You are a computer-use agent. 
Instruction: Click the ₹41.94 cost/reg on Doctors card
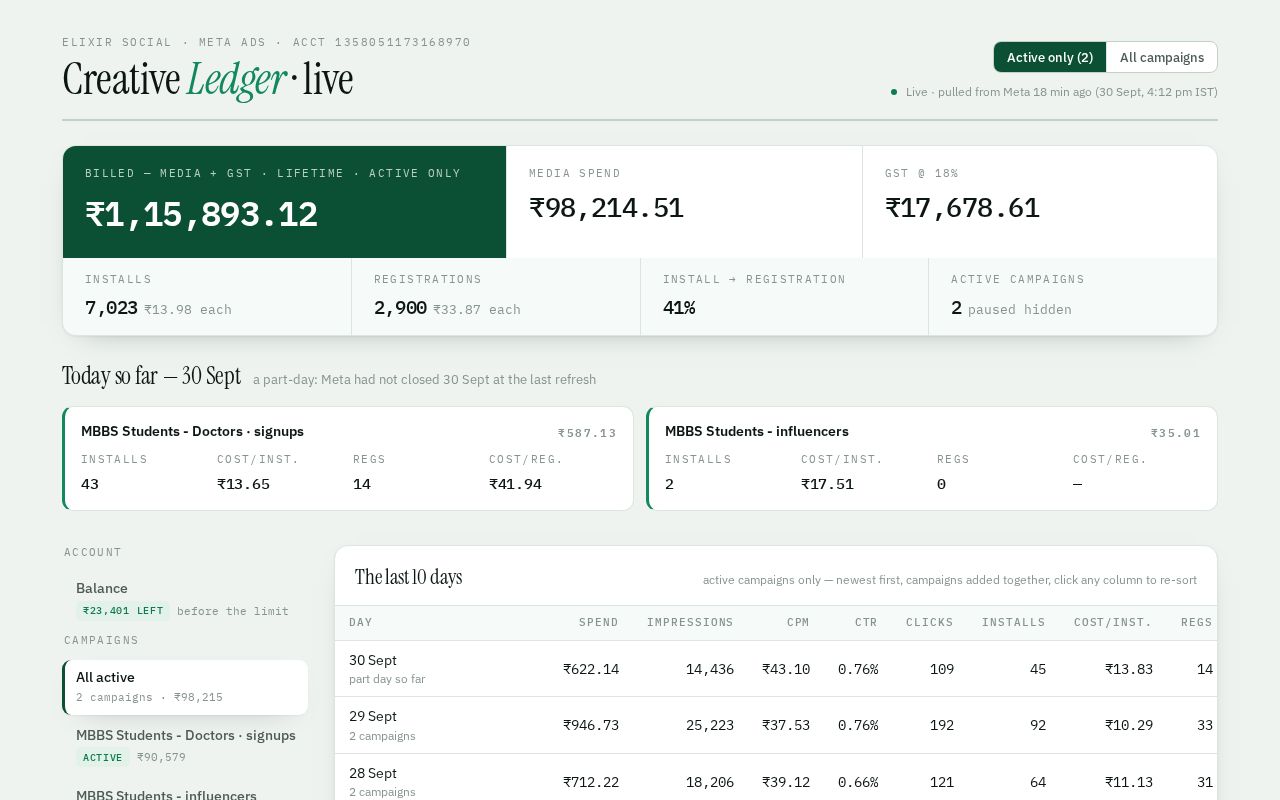coord(515,484)
